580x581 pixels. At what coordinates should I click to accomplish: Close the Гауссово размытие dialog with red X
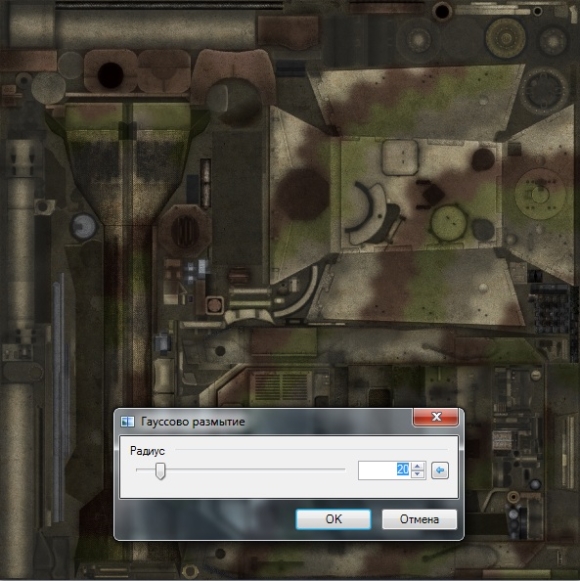[436, 417]
